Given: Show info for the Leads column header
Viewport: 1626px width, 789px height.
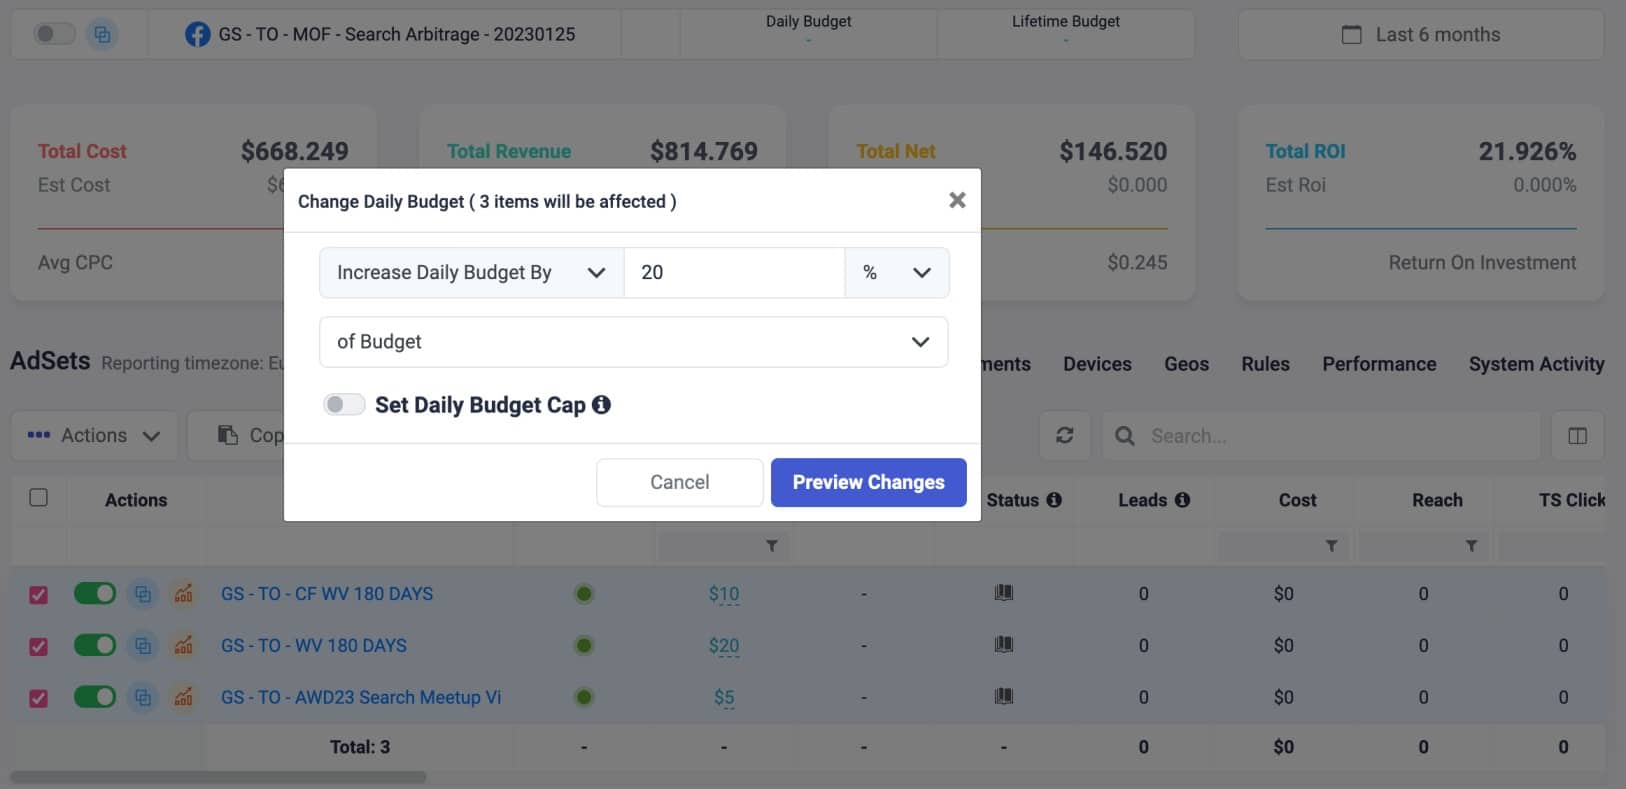Looking at the screenshot, I should (1182, 500).
